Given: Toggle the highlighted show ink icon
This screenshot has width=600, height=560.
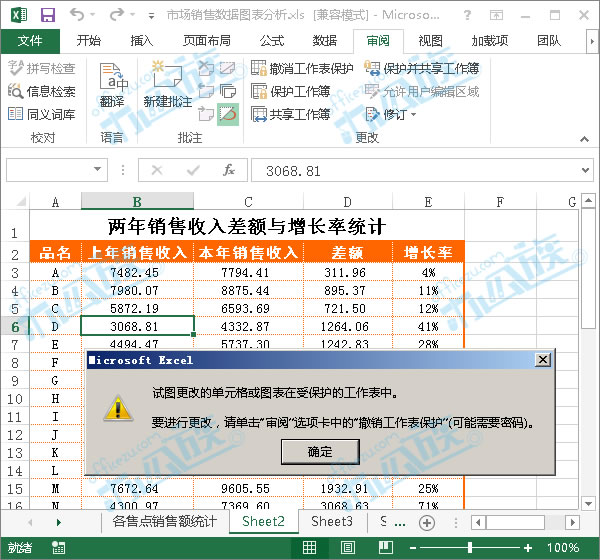Looking at the screenshot, I should 228,114.
